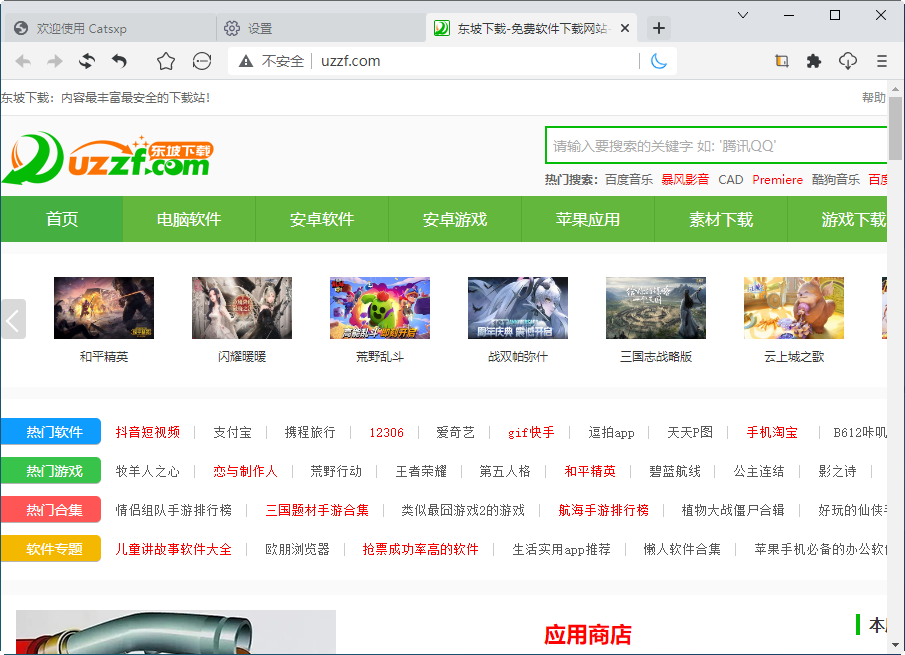Open 电脑软件 navigation item

click(x=189, y=219)
